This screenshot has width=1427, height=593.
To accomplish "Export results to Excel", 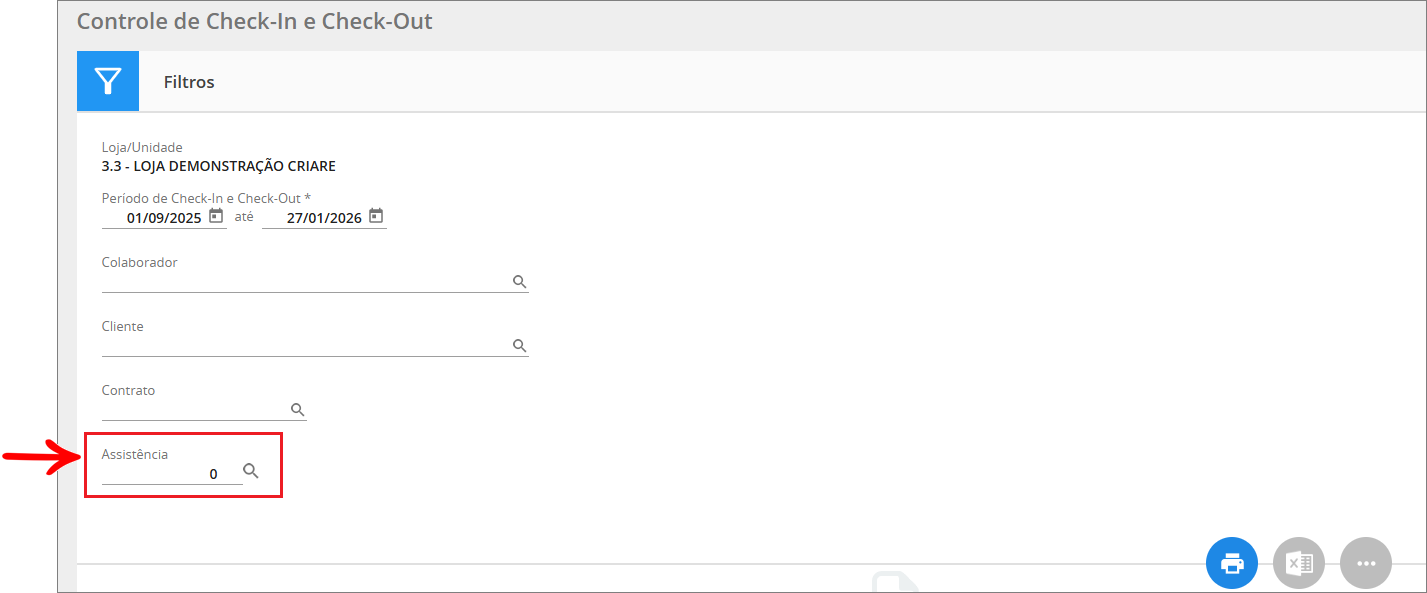I will click(x=1299, y=564).
